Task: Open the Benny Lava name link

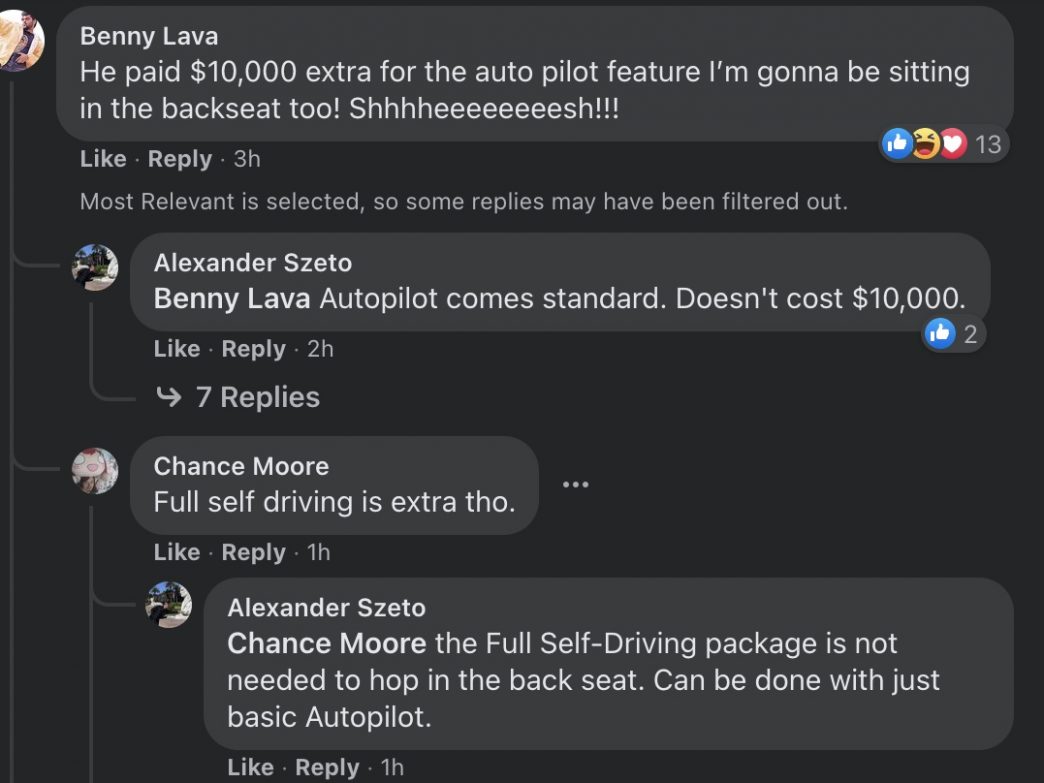Action: (149, 36)
